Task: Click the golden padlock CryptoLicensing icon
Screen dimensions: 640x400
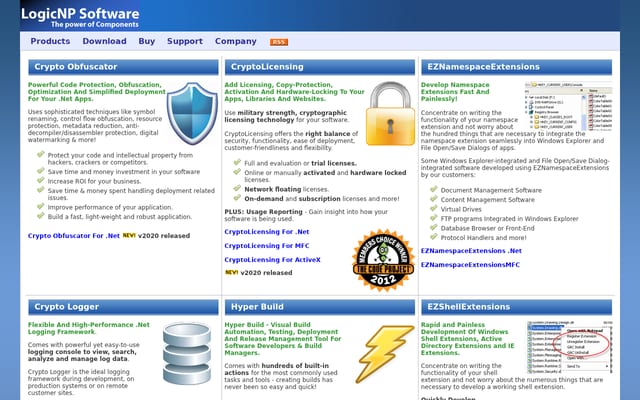Action: point(390,113)
